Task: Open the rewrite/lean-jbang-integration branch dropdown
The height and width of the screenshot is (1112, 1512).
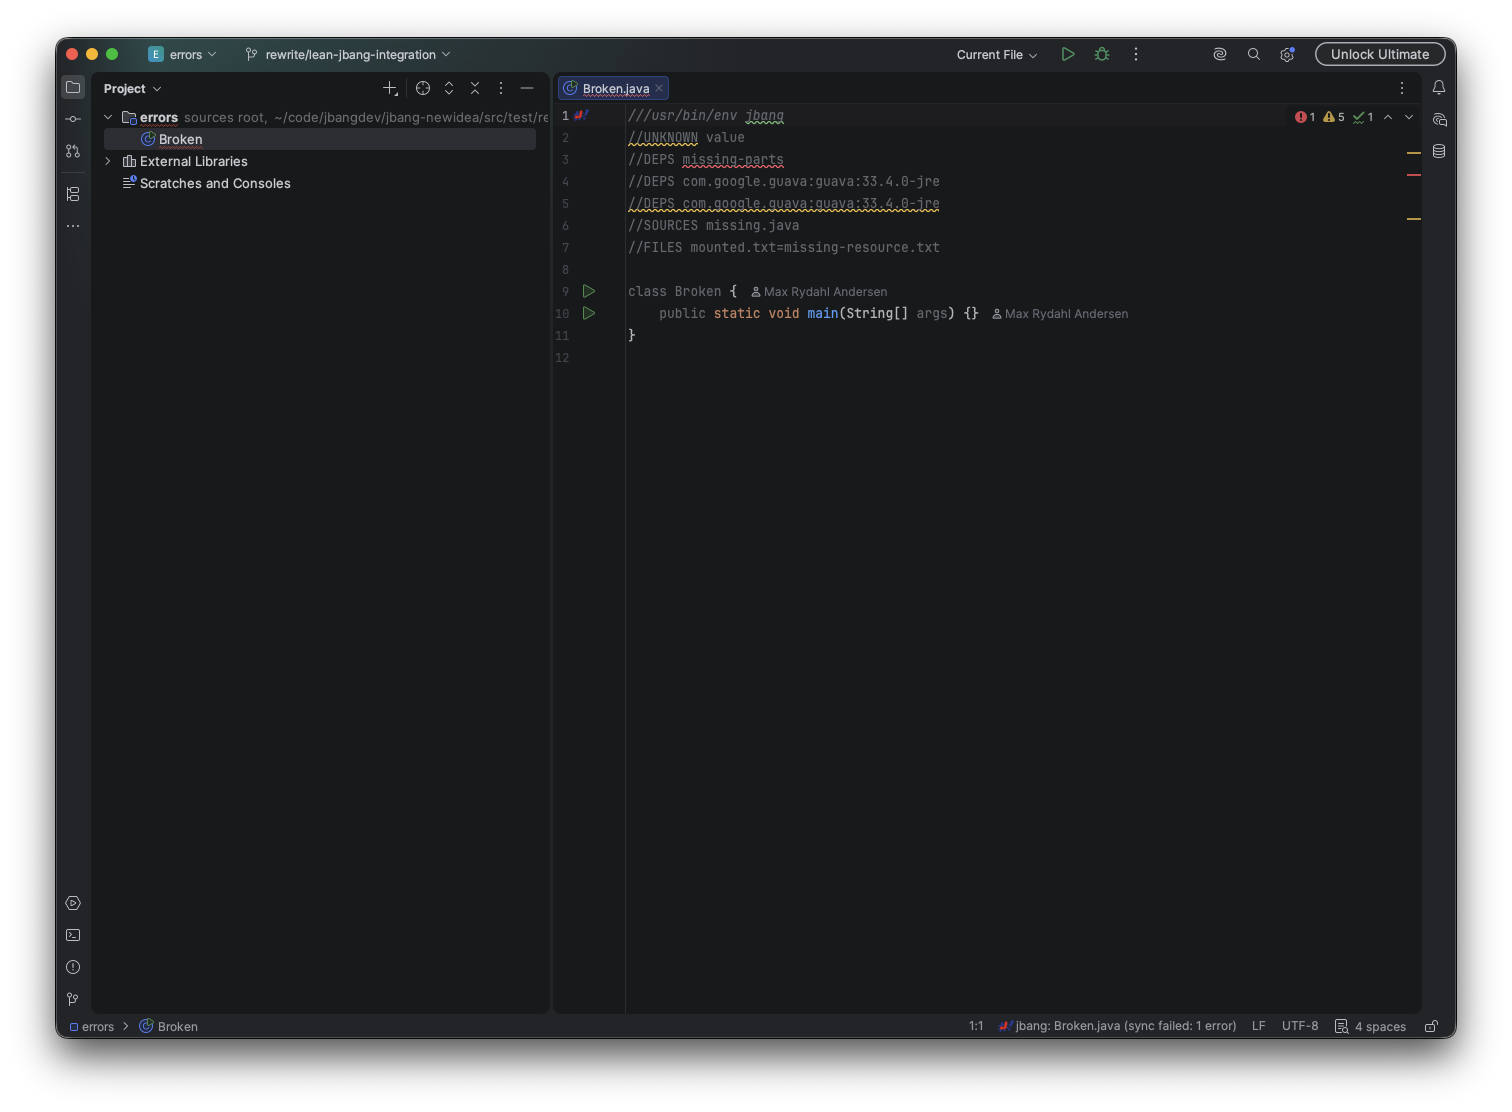Action: click(x=348, y=54)
